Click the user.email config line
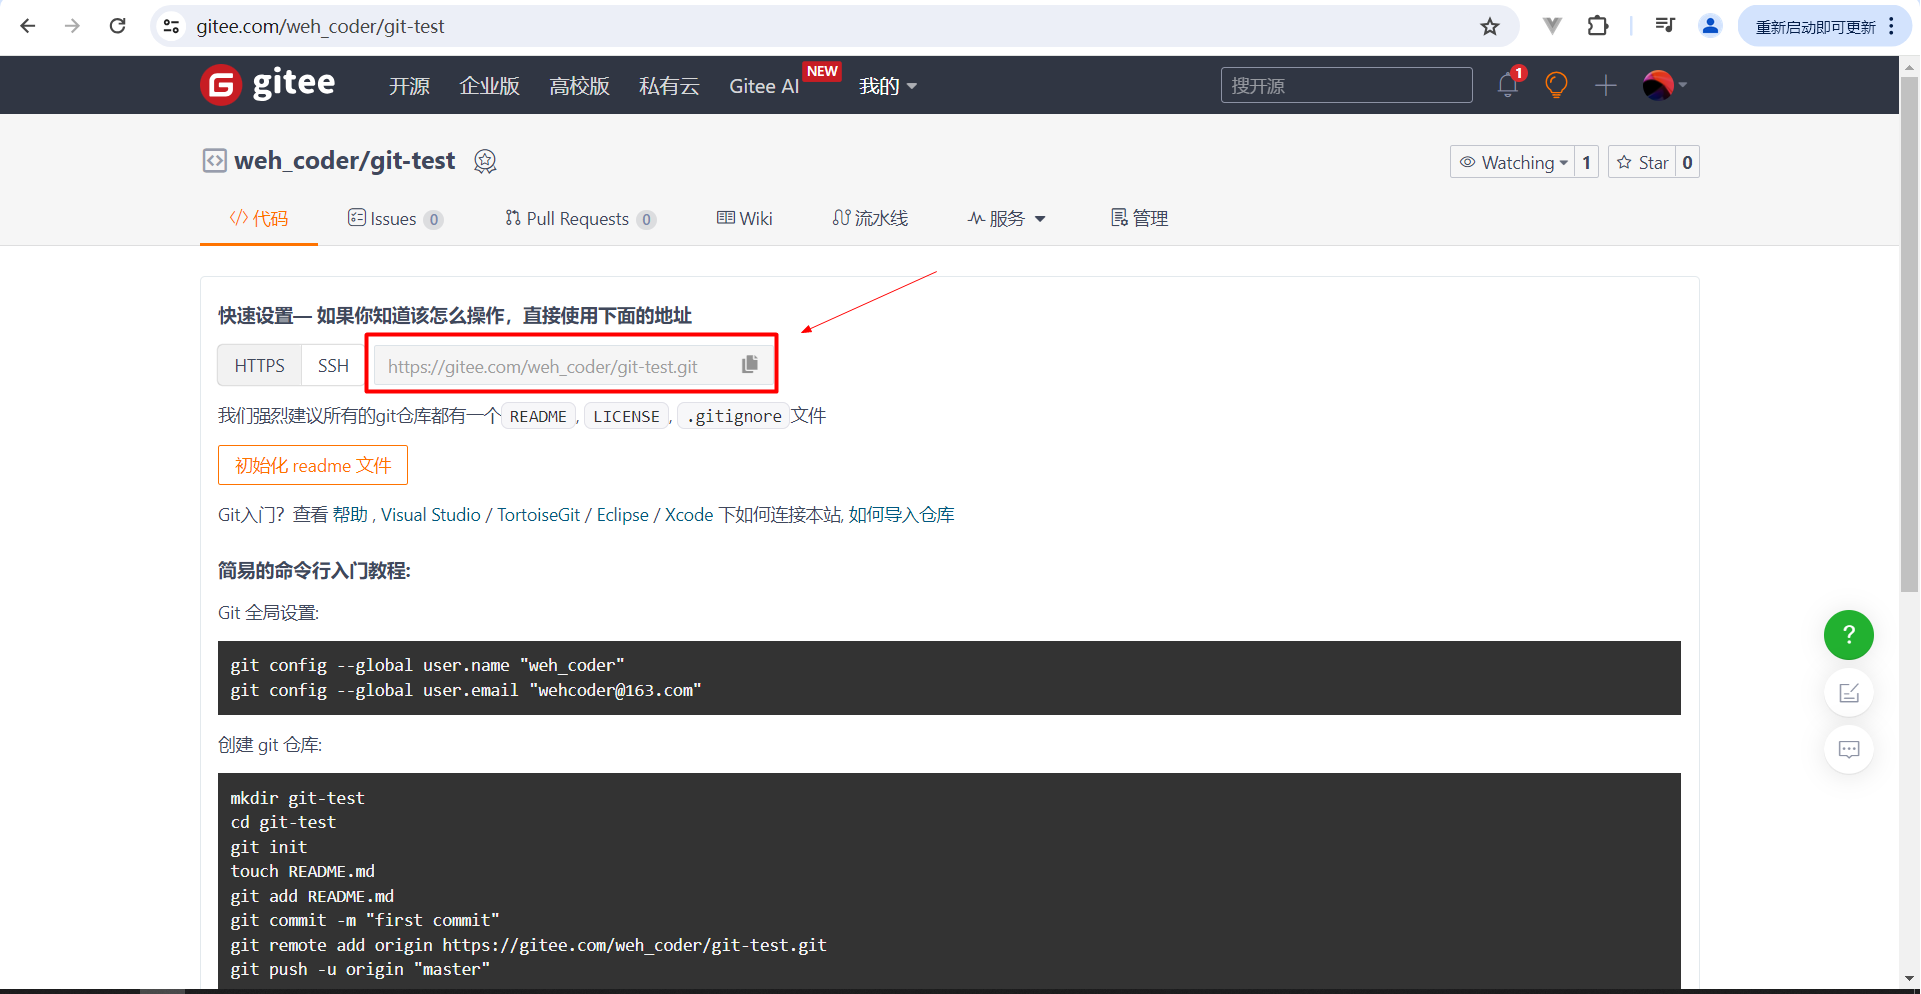 (x=466, y=690)
